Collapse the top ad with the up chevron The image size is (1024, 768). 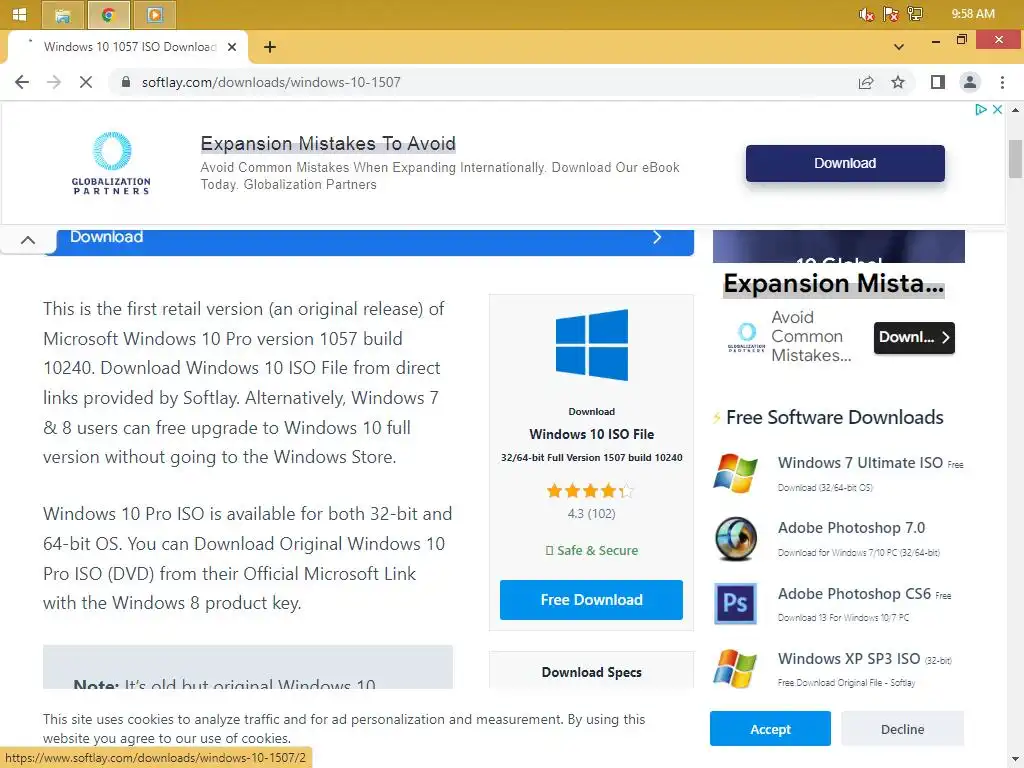28,240
